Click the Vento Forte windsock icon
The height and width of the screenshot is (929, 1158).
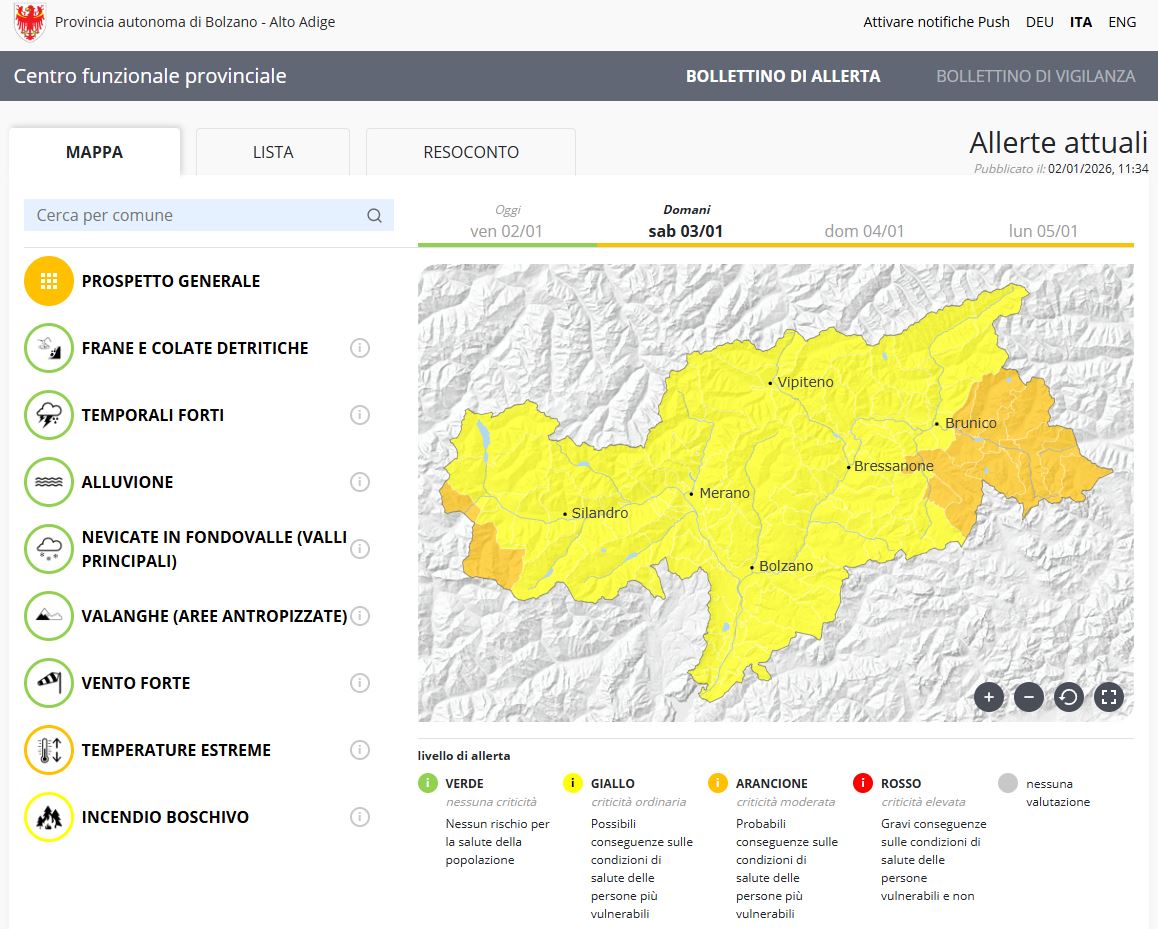click(x=49, y=683)
